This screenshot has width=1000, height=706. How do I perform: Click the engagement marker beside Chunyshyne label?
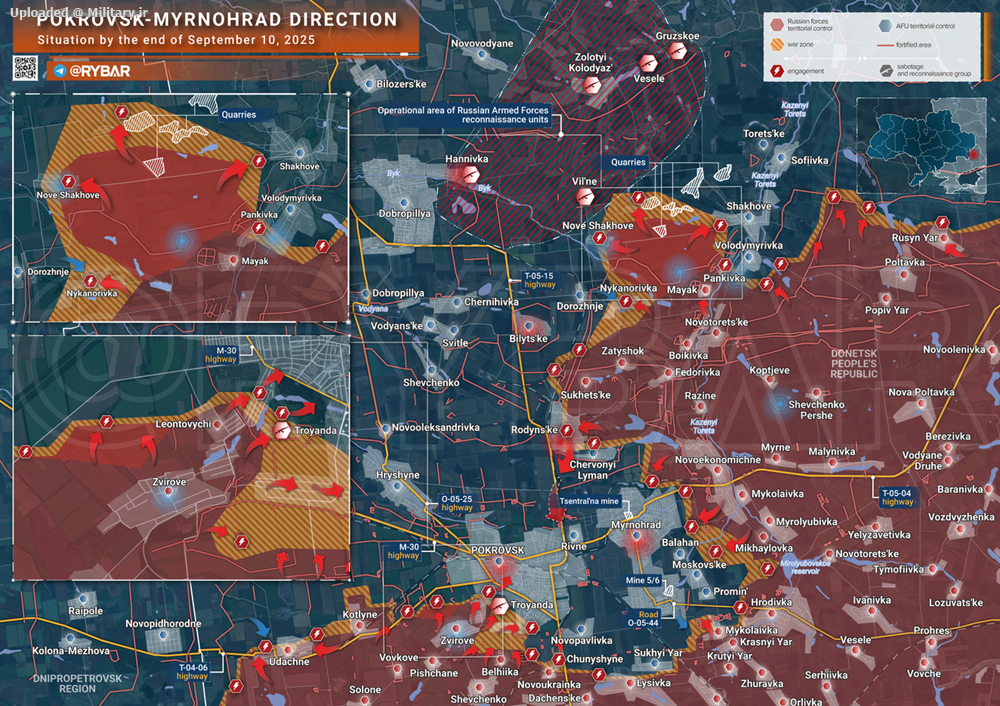coord(559,659)
